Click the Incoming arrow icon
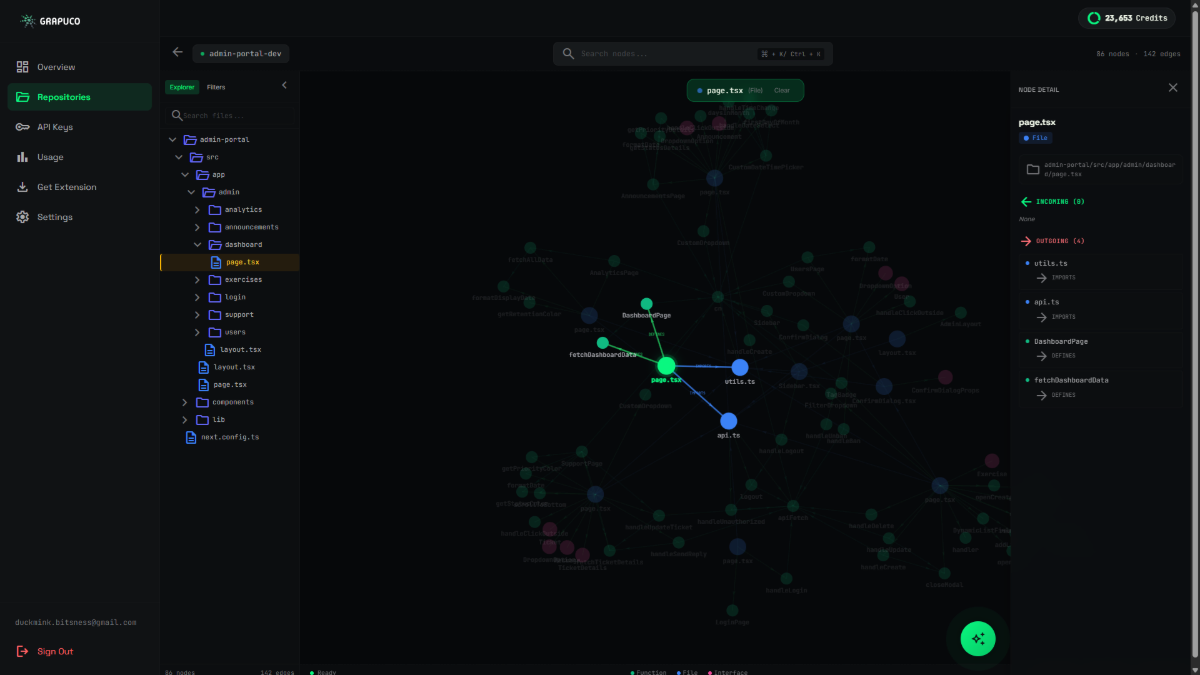The width and height of the screenshot is (1200, 675). pos(1026,201)
